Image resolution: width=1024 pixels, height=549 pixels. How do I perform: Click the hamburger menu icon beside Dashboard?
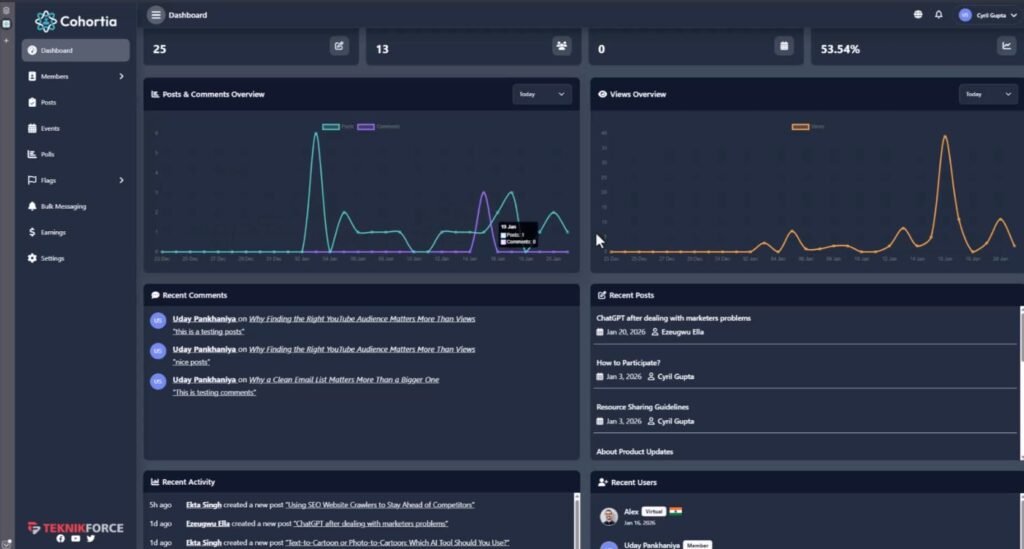[x=156, y=15]
